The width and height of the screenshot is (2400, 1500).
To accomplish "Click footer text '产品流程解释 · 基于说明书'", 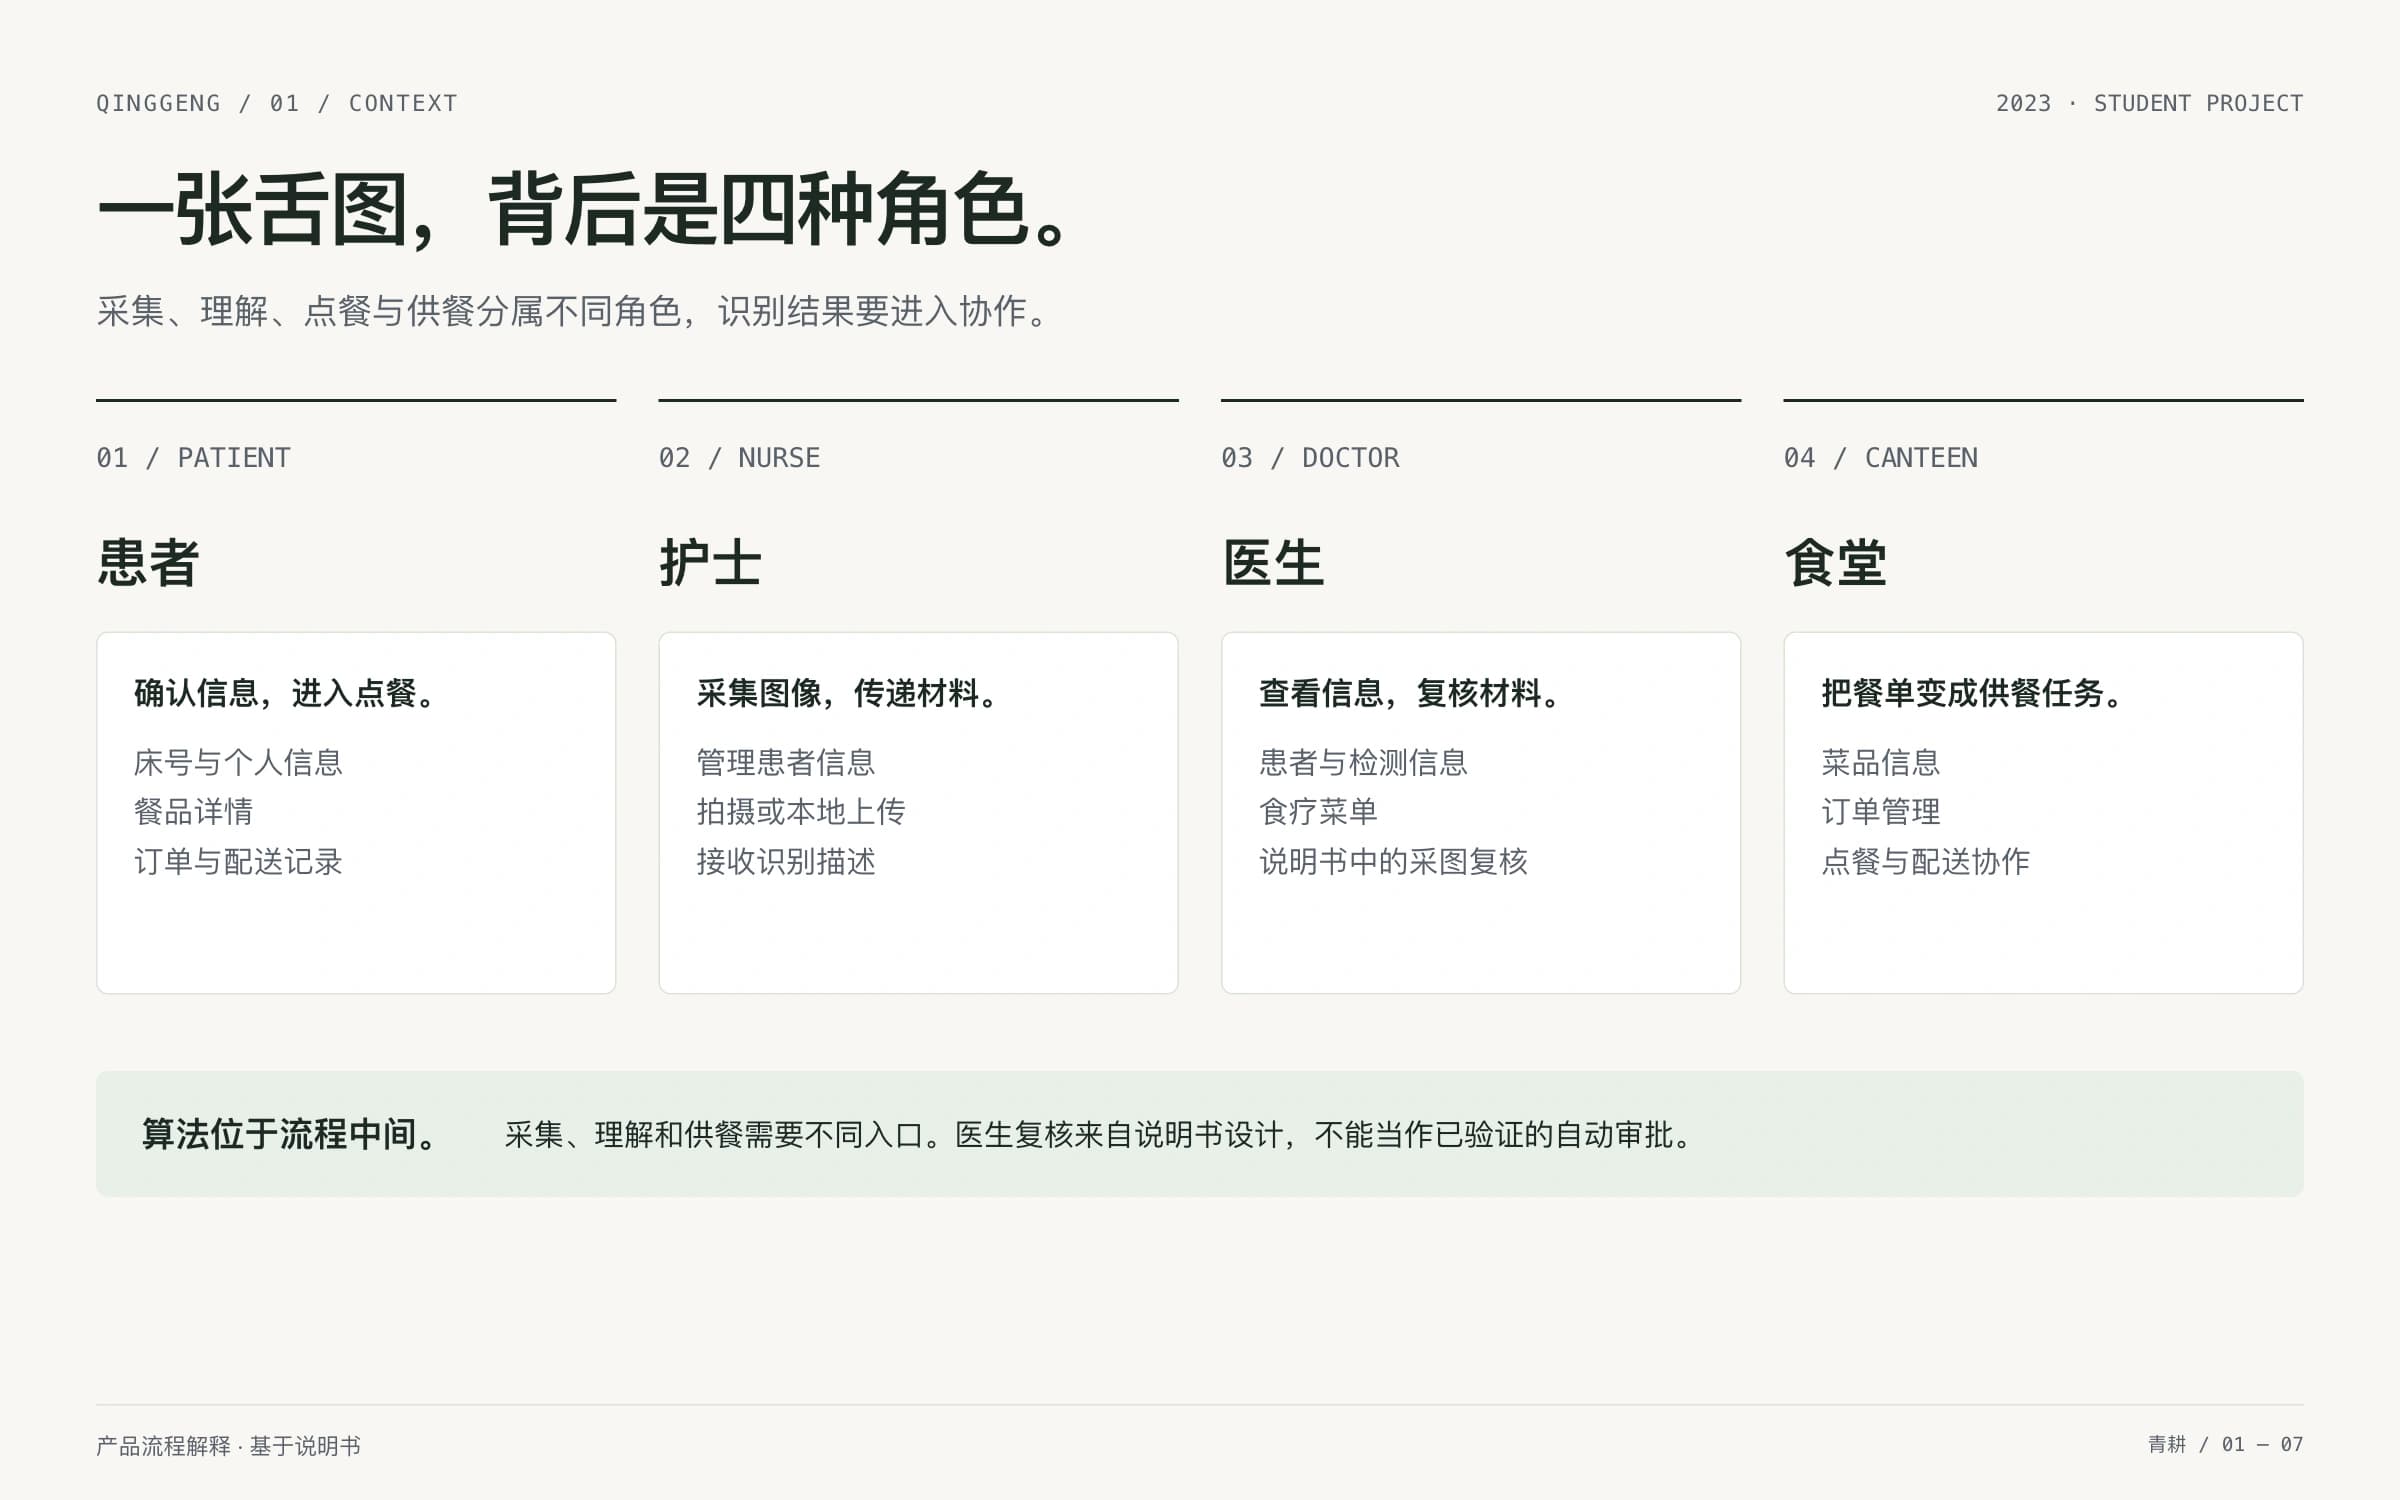I will [228, 1445].
